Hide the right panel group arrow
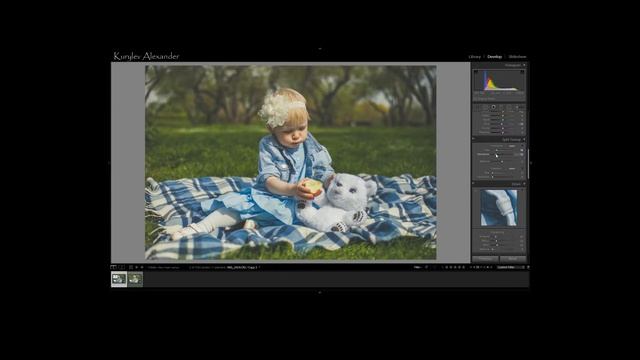Viewport: 640px width, 360px height. [x=531, y=163]
